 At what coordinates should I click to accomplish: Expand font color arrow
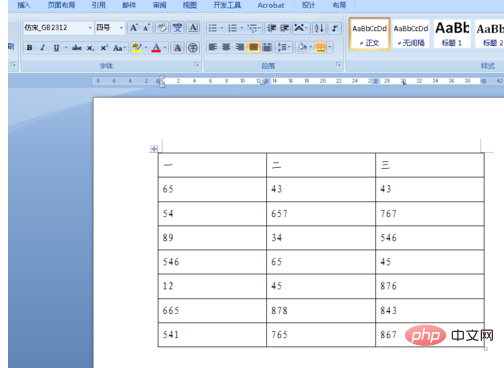165,48
